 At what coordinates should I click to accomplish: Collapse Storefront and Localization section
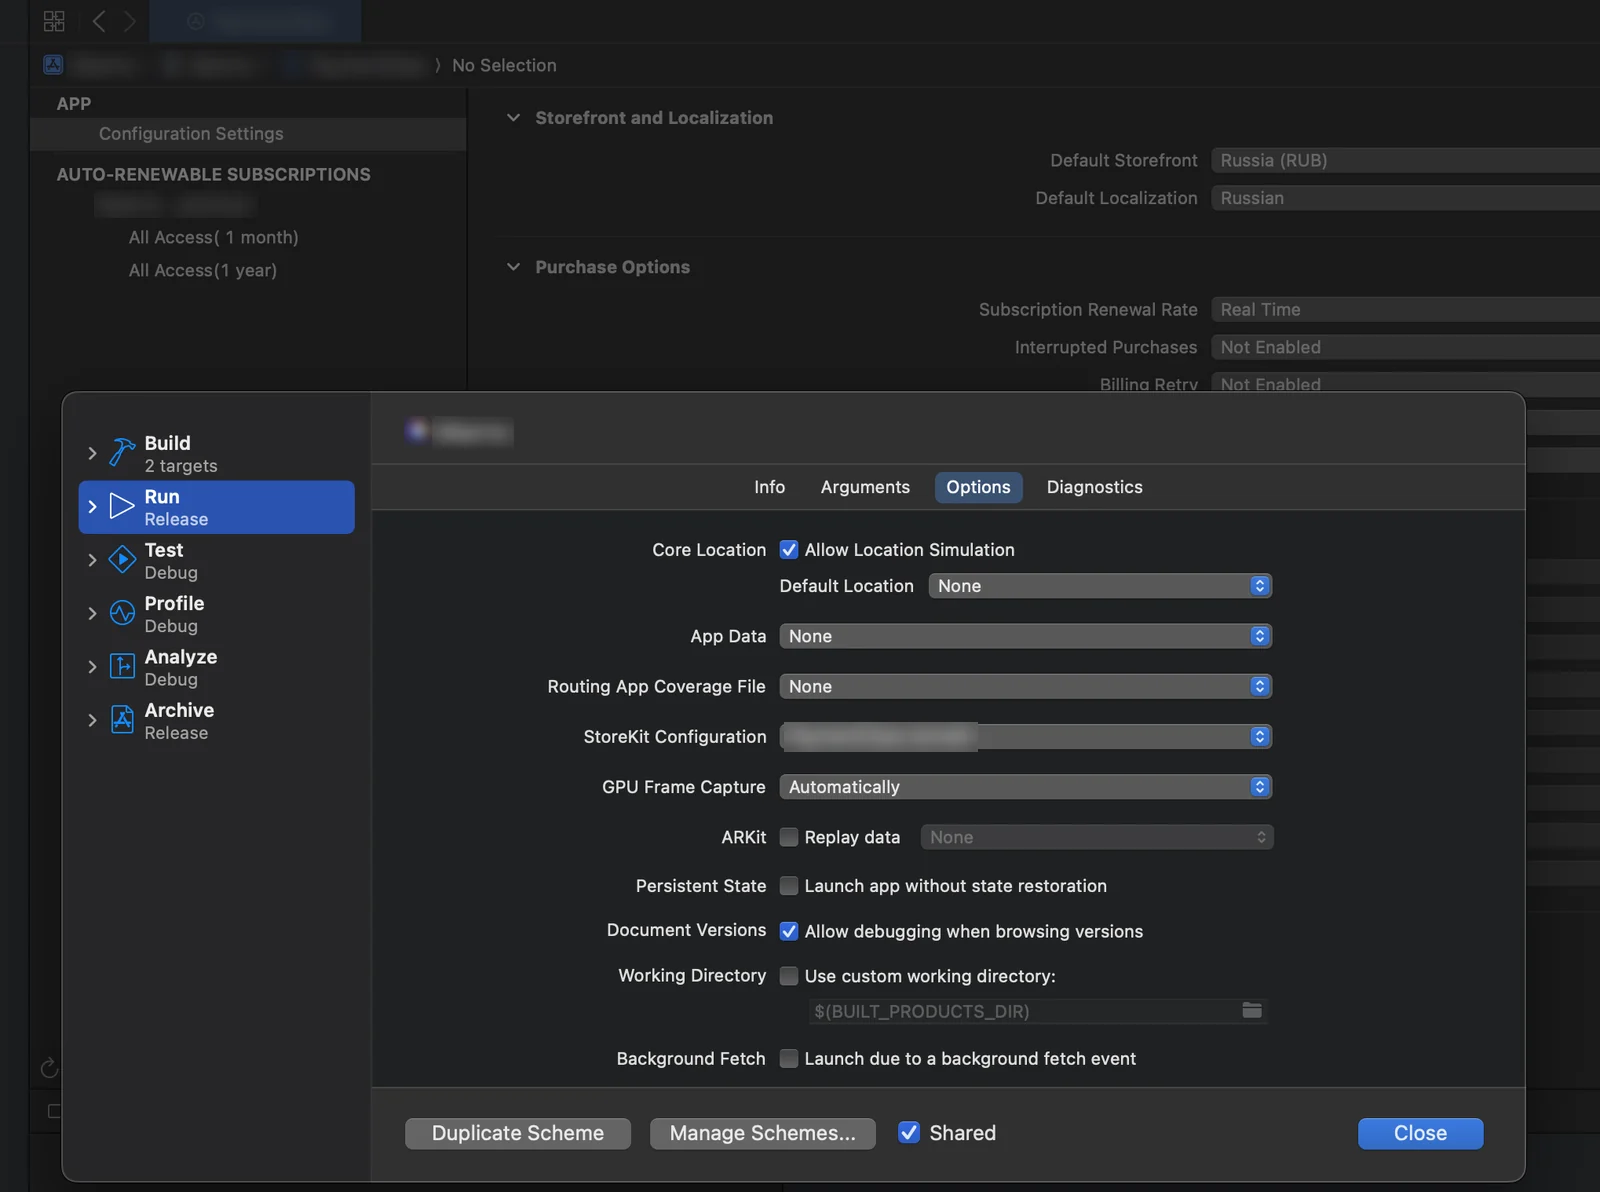513,118
